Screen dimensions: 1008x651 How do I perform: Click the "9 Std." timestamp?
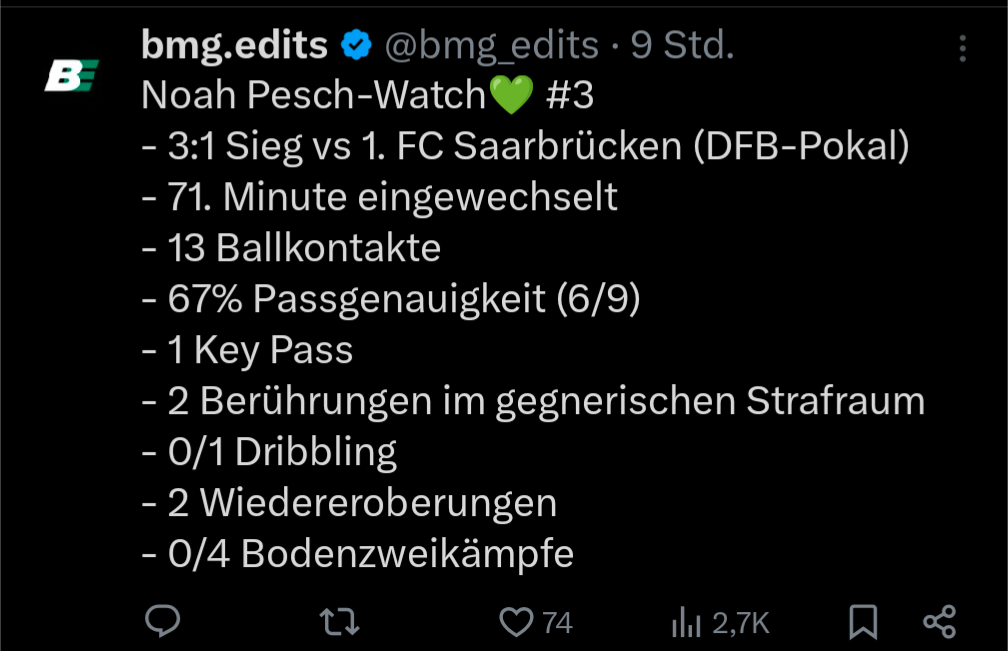click(682, 45)
